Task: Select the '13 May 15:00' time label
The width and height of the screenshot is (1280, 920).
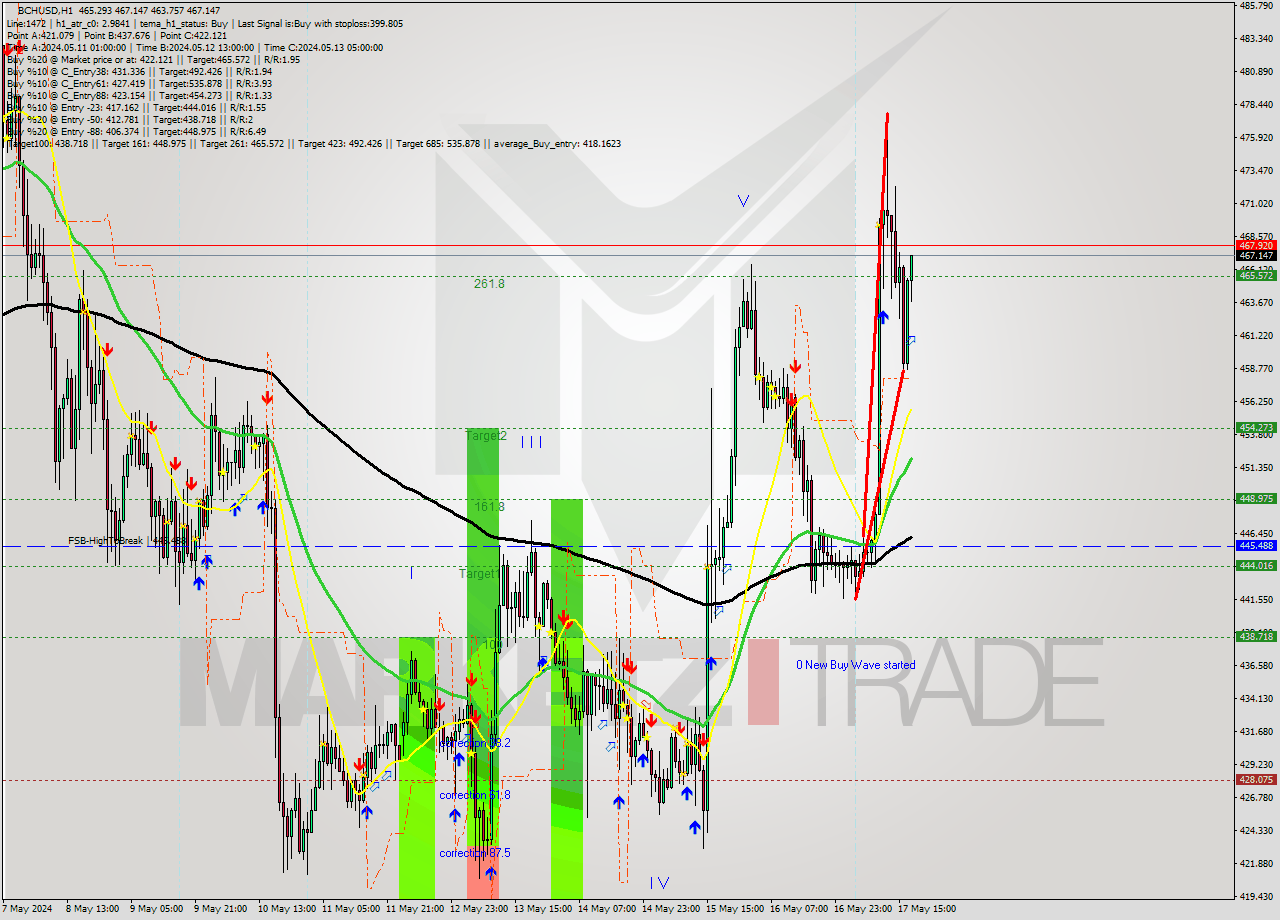Action: click(543, 909)
